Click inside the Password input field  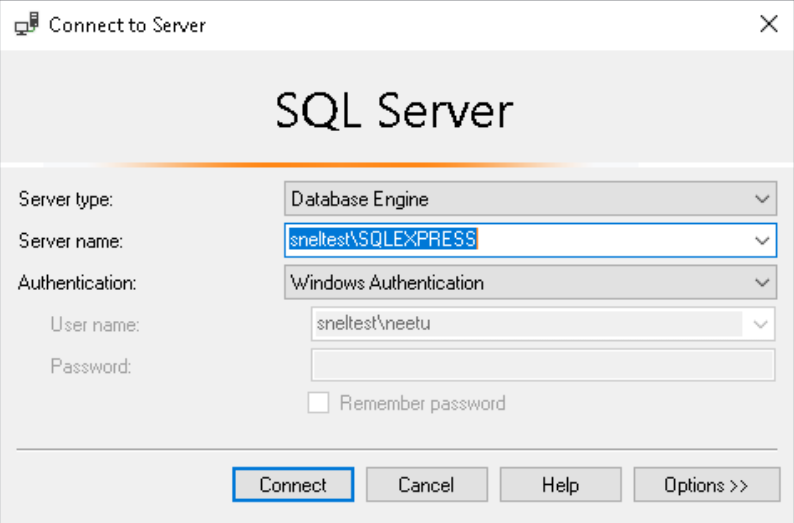(x=543, y=365)
